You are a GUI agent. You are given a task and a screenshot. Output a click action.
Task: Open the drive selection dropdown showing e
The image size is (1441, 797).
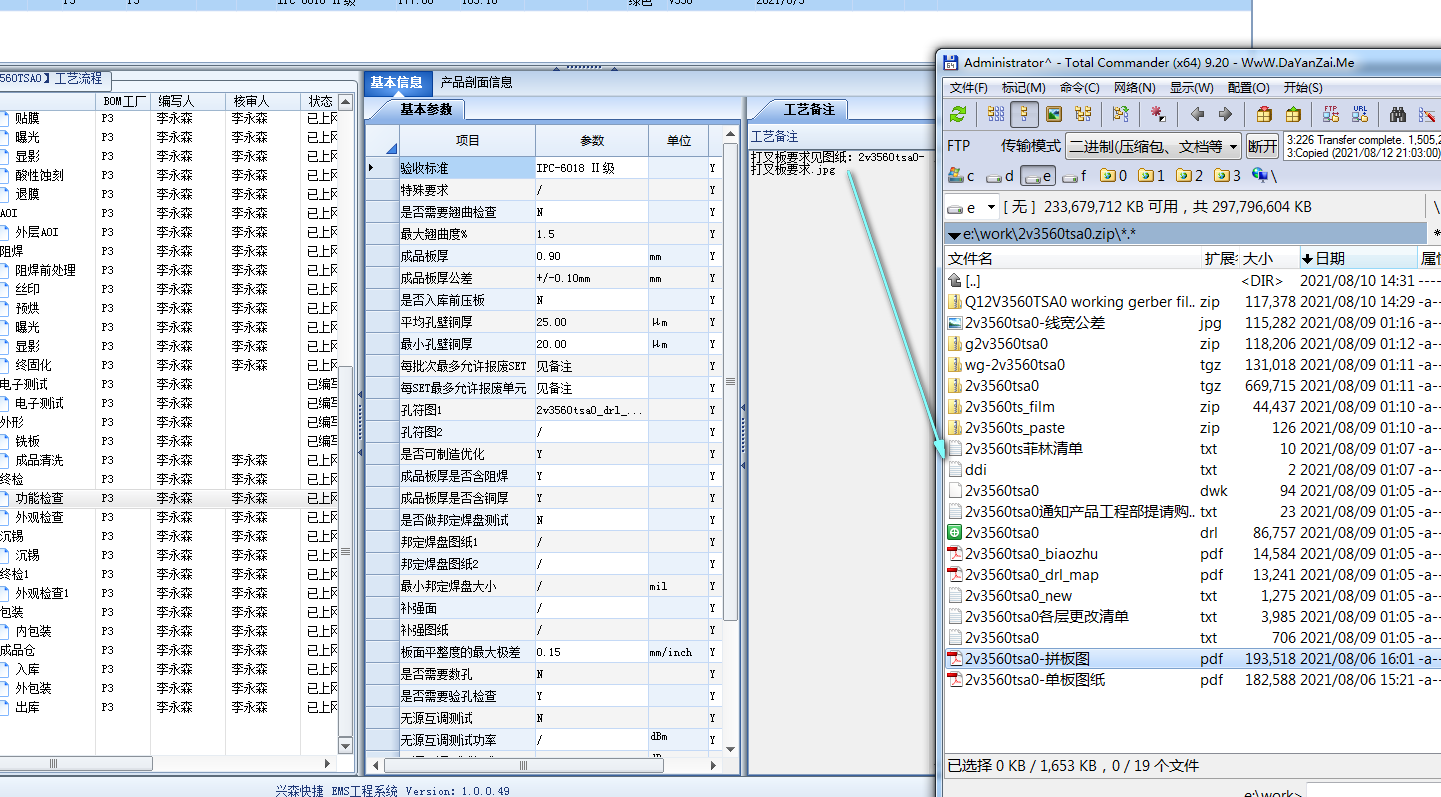coord(973,207)
